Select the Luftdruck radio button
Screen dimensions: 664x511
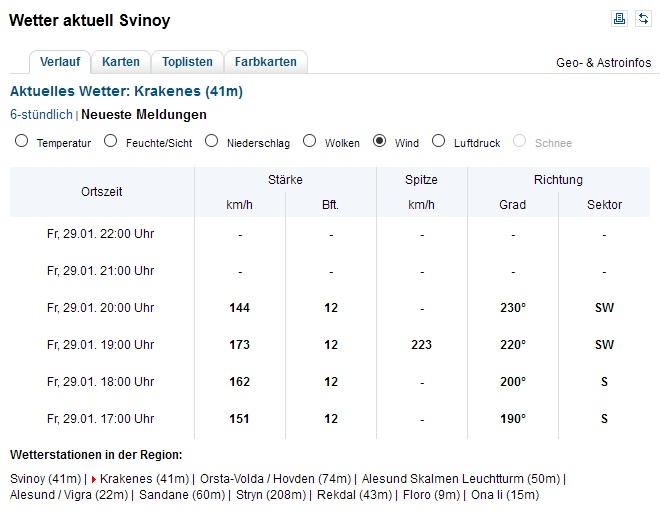[x=439, y=142]
